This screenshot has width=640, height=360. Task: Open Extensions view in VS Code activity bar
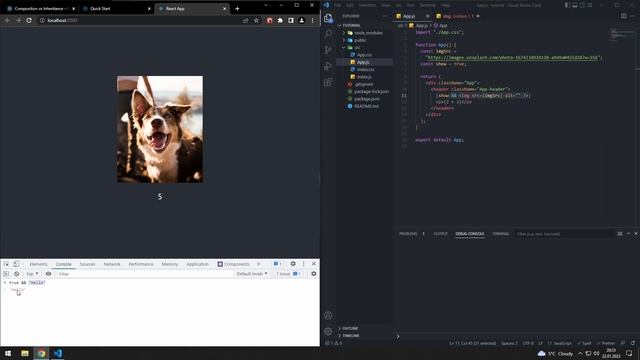click(x=328, y=82)
